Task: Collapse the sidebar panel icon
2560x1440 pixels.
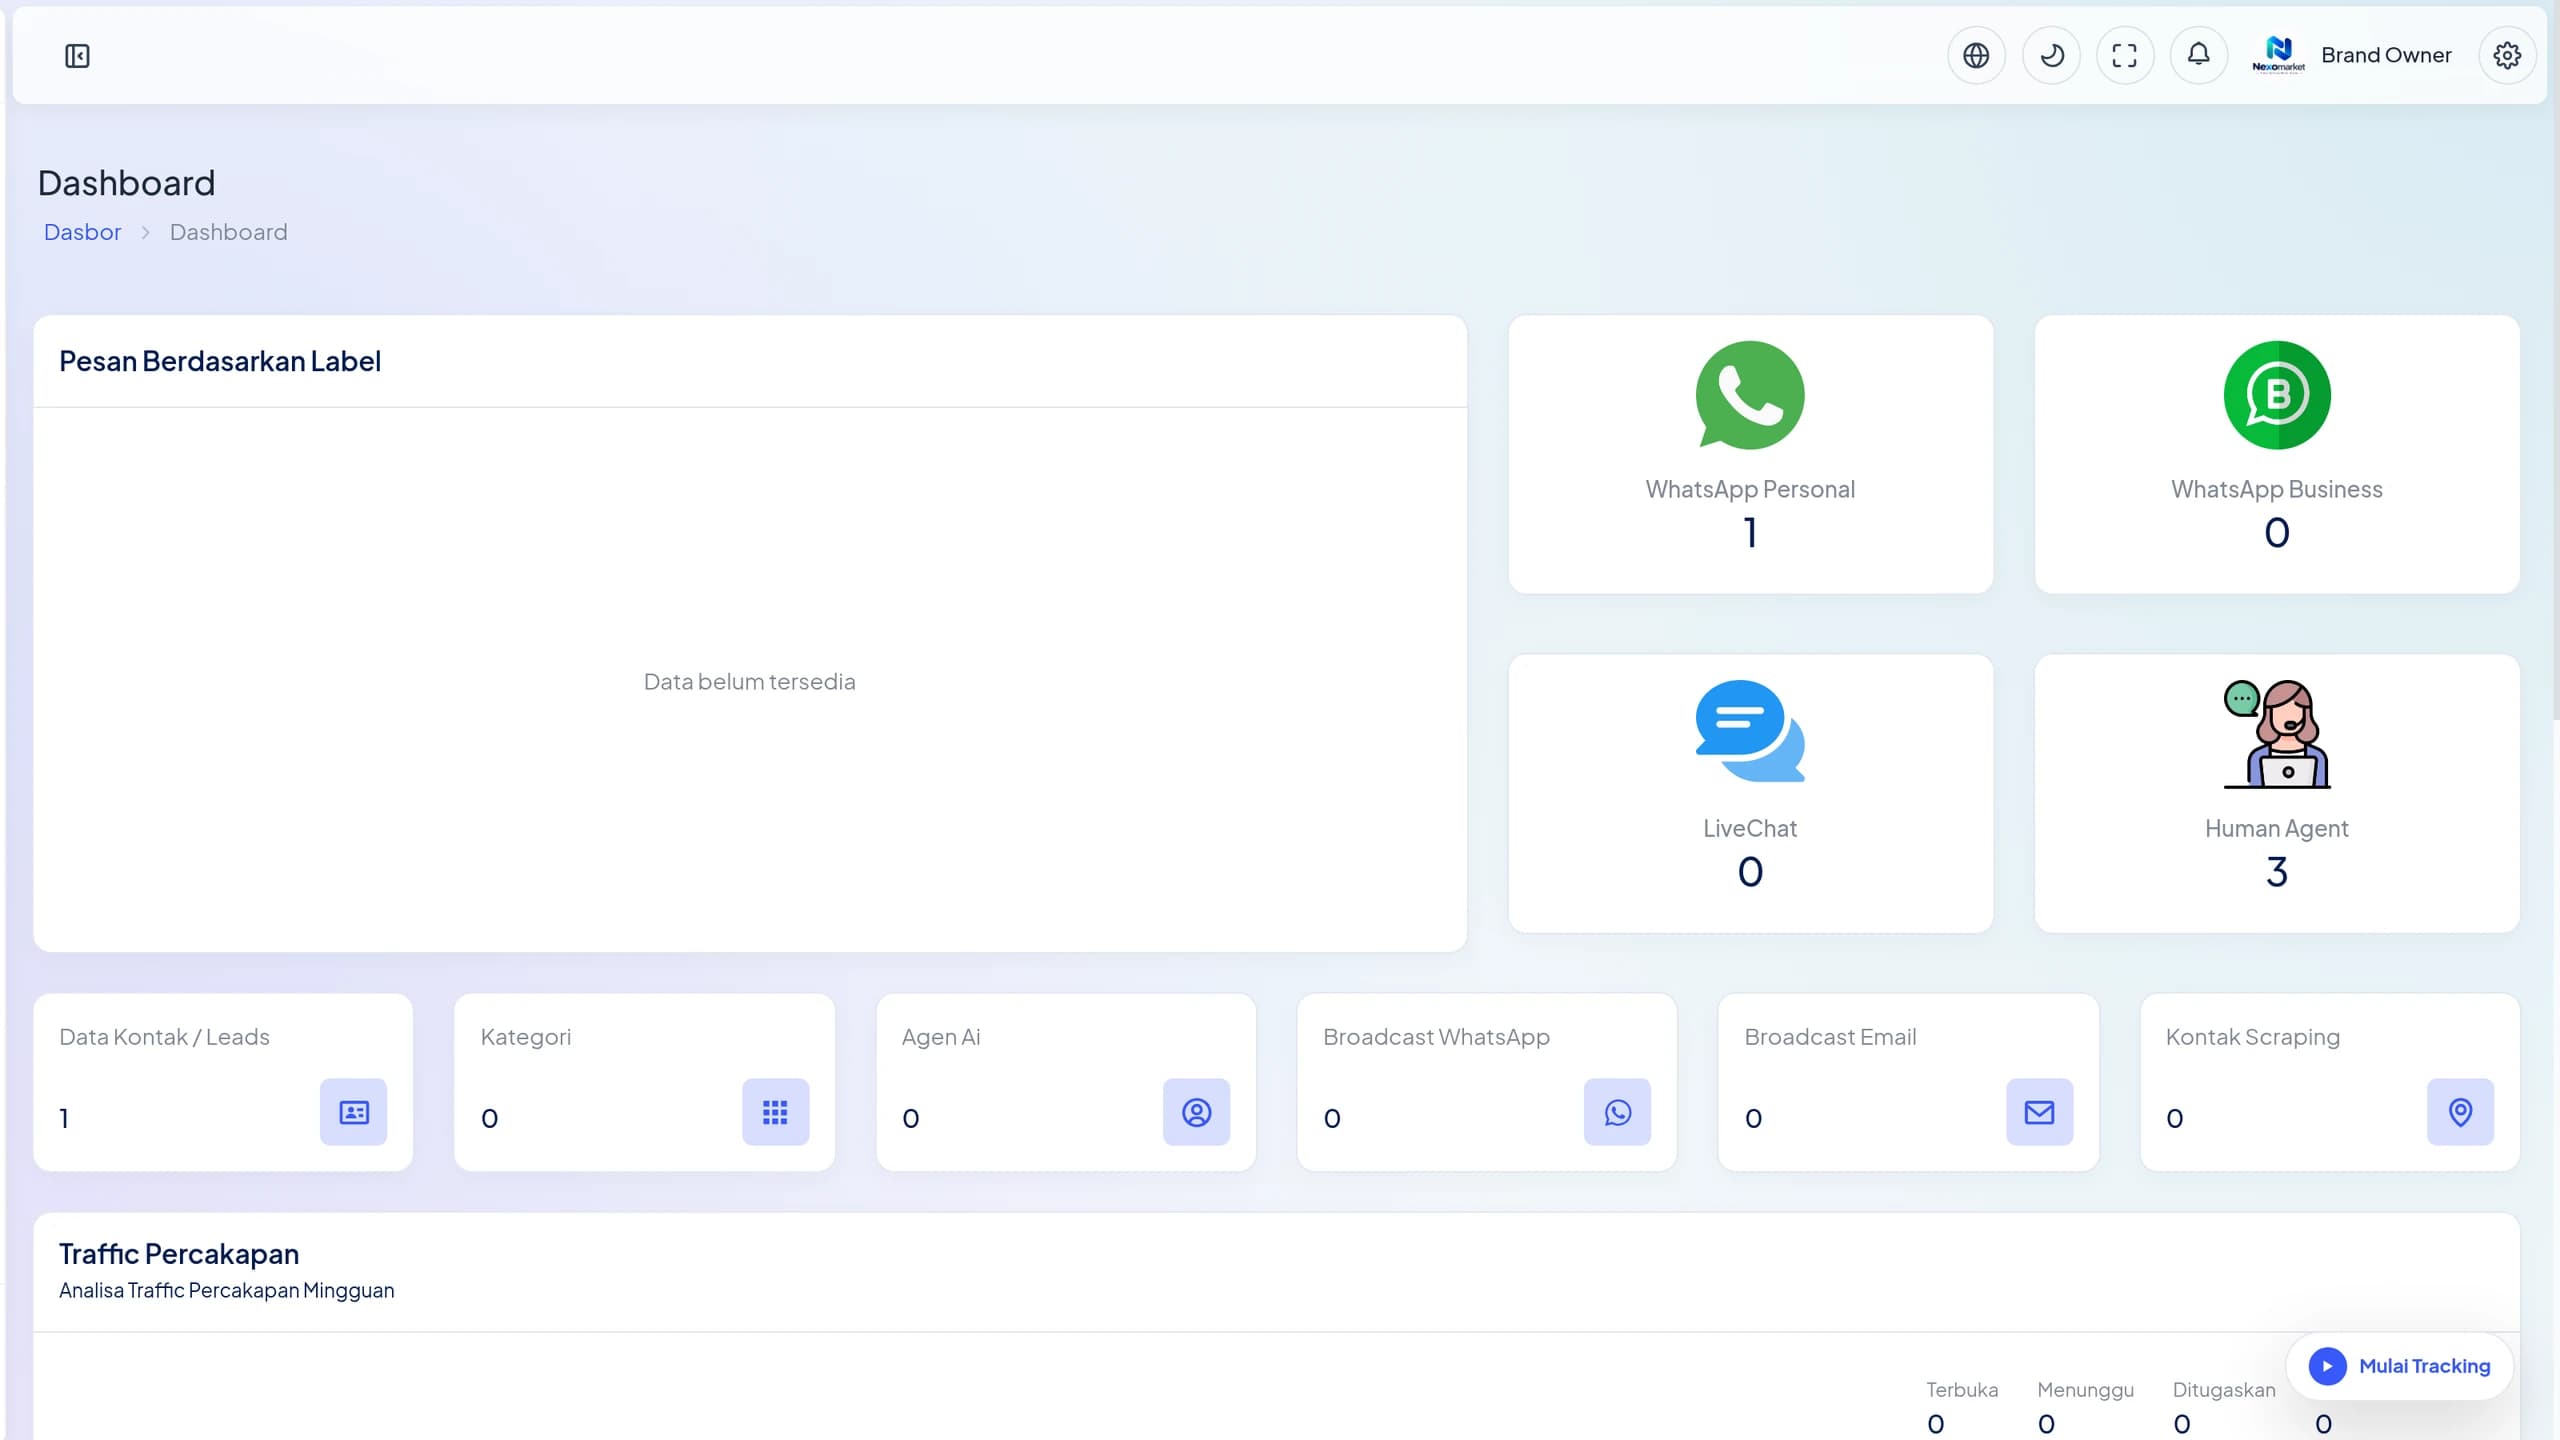Action: (77, 56)
